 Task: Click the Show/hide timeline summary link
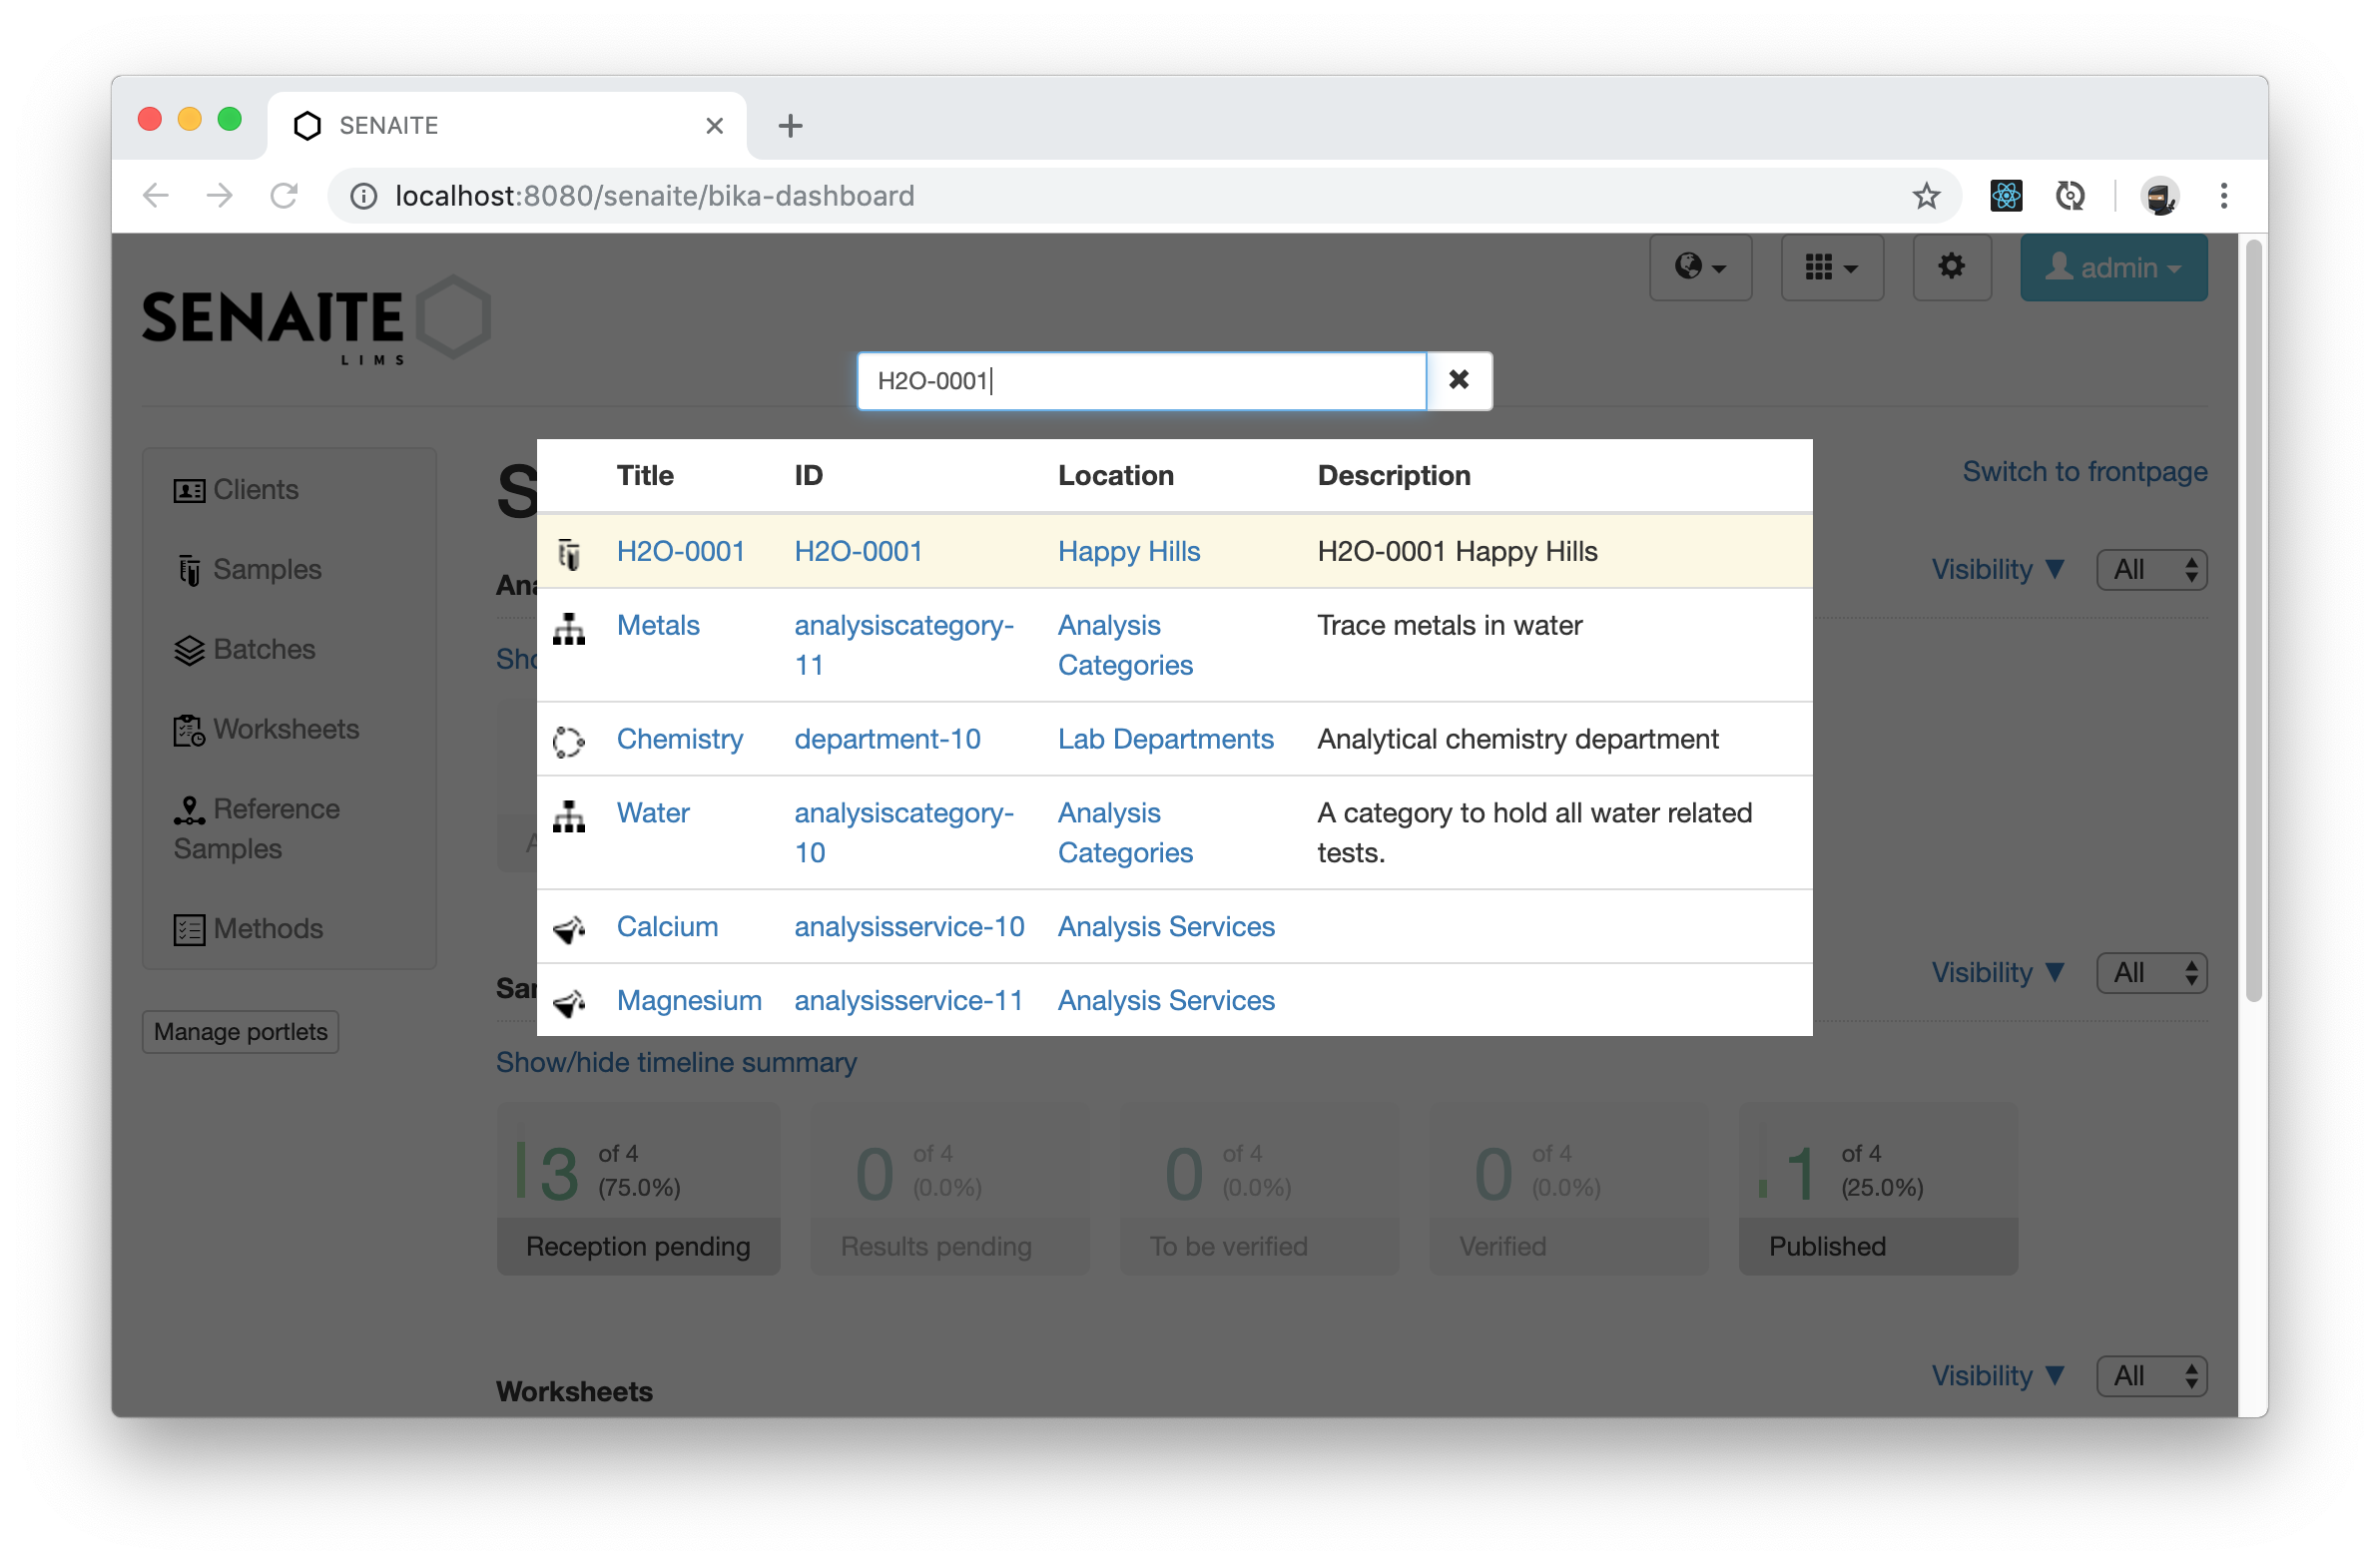point(676,1060)
